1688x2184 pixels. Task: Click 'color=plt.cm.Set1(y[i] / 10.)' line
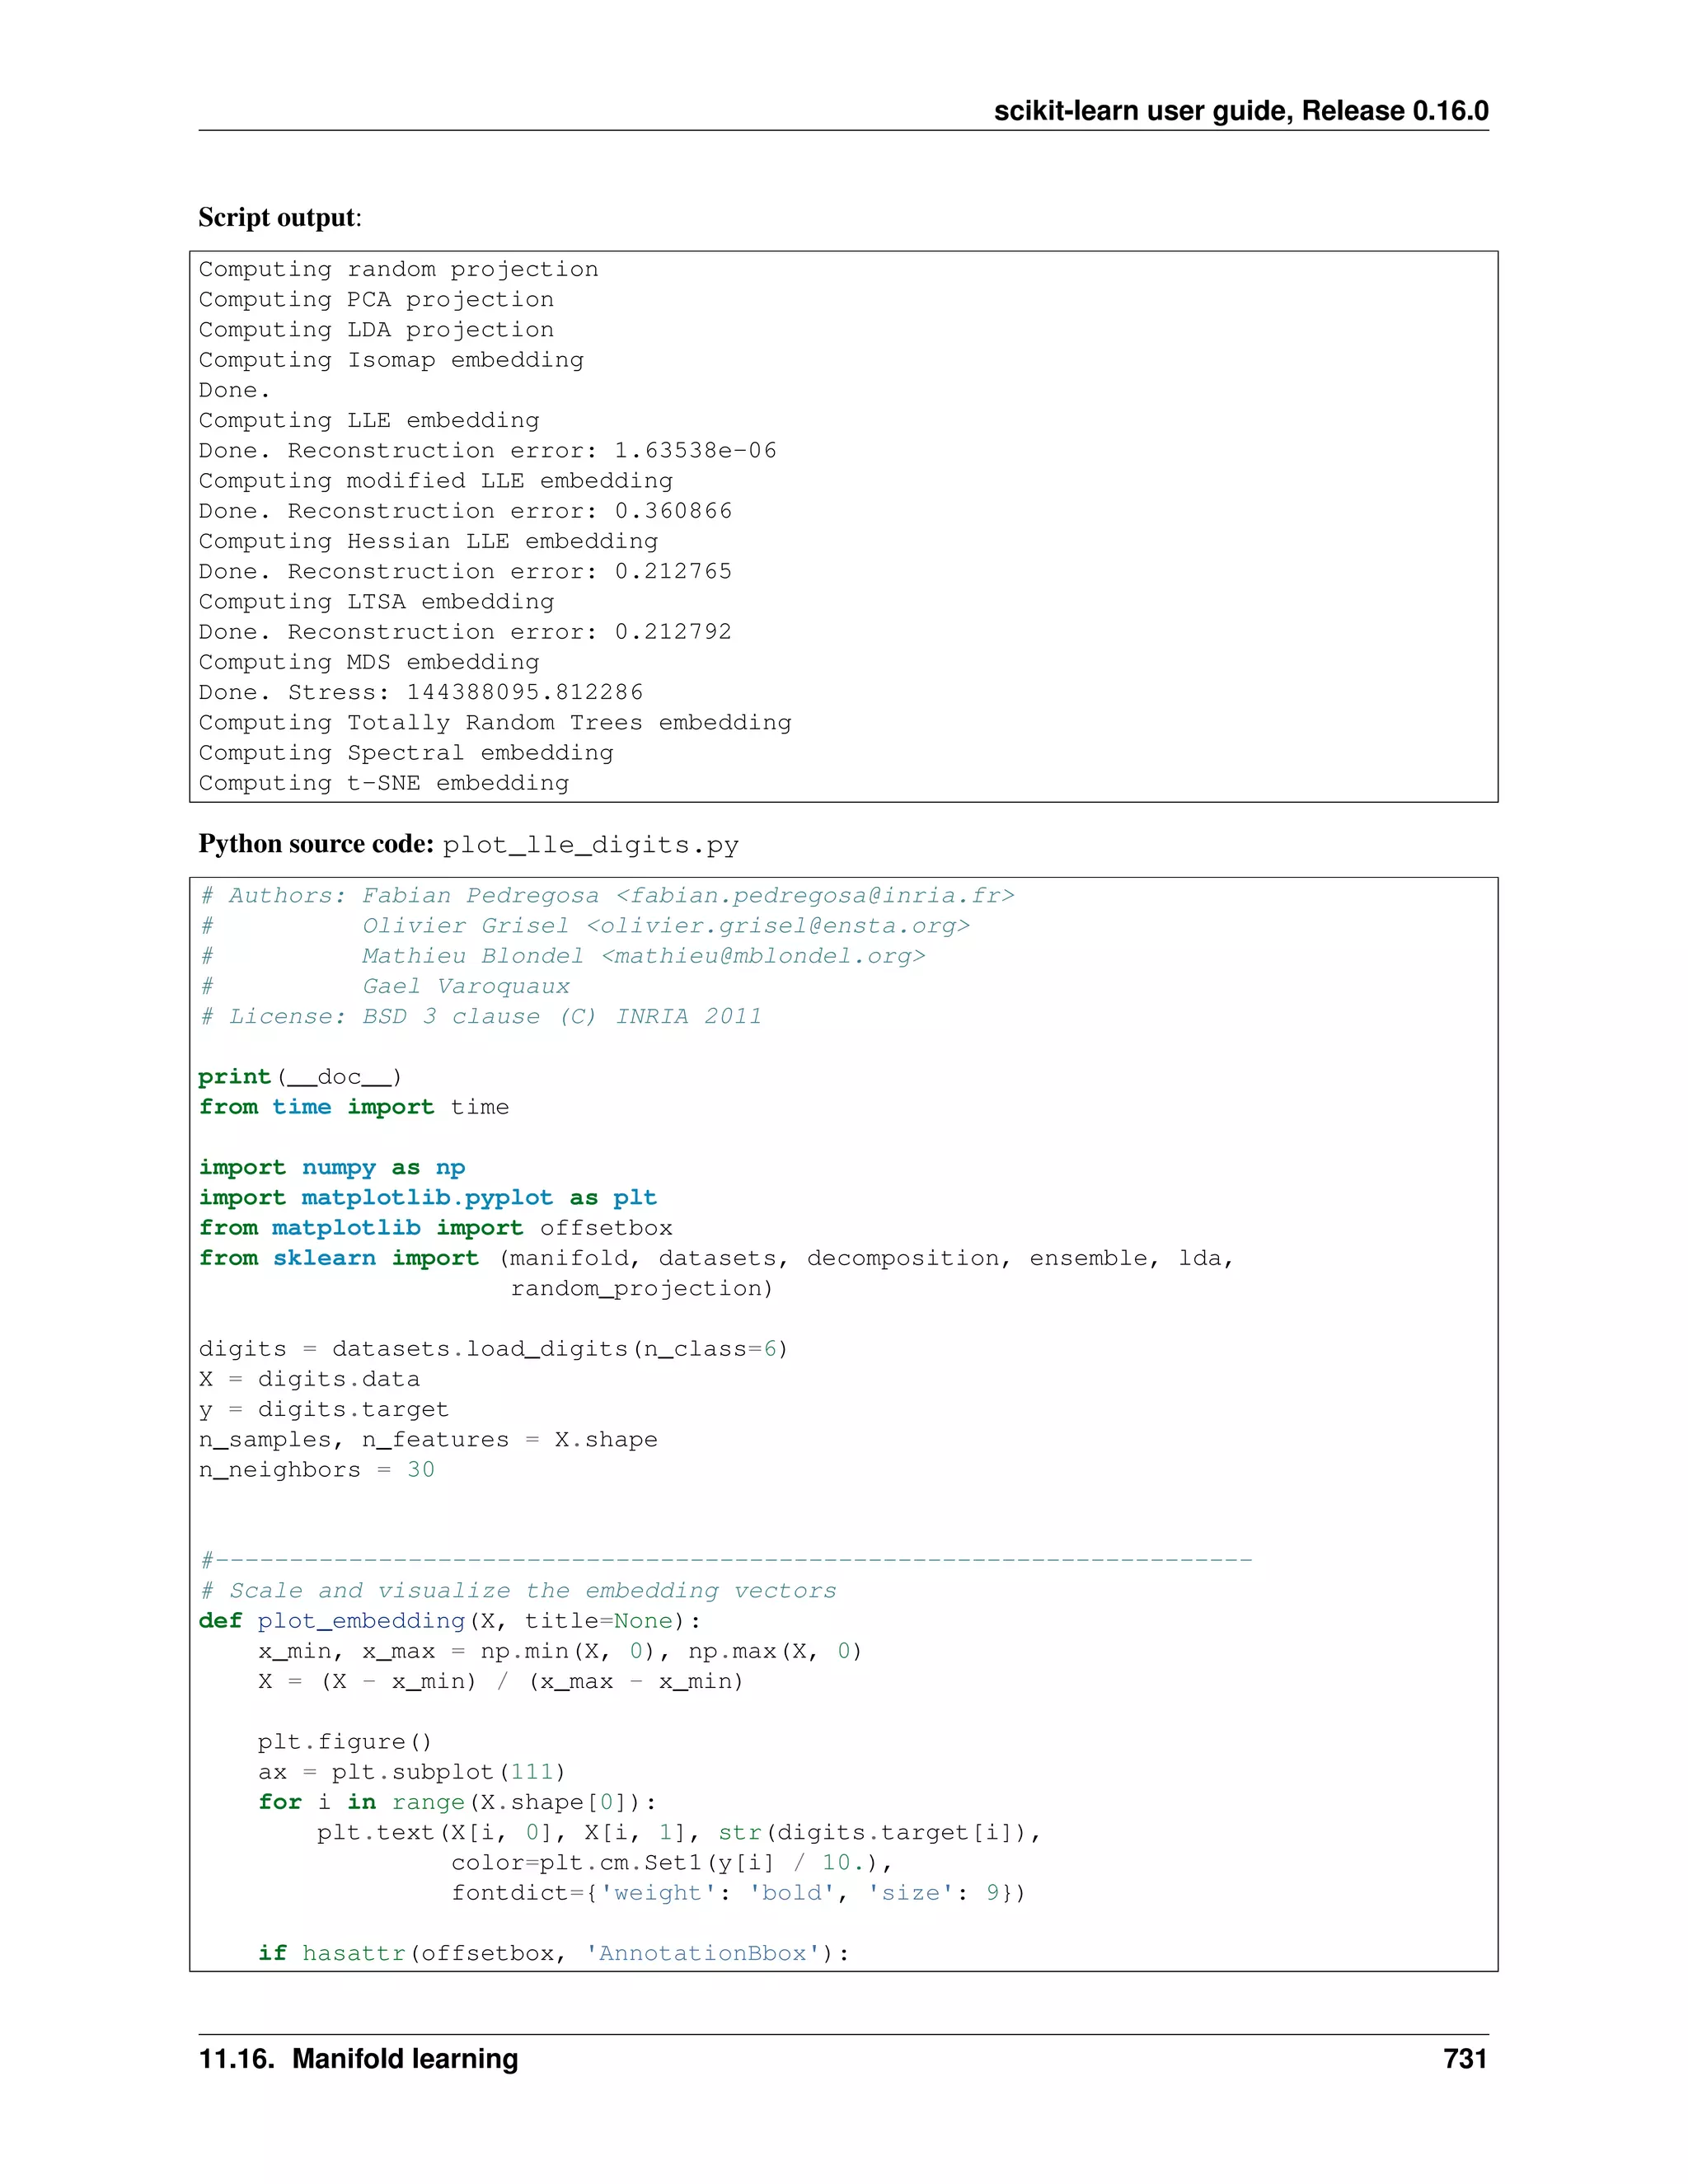point(672,1863)
